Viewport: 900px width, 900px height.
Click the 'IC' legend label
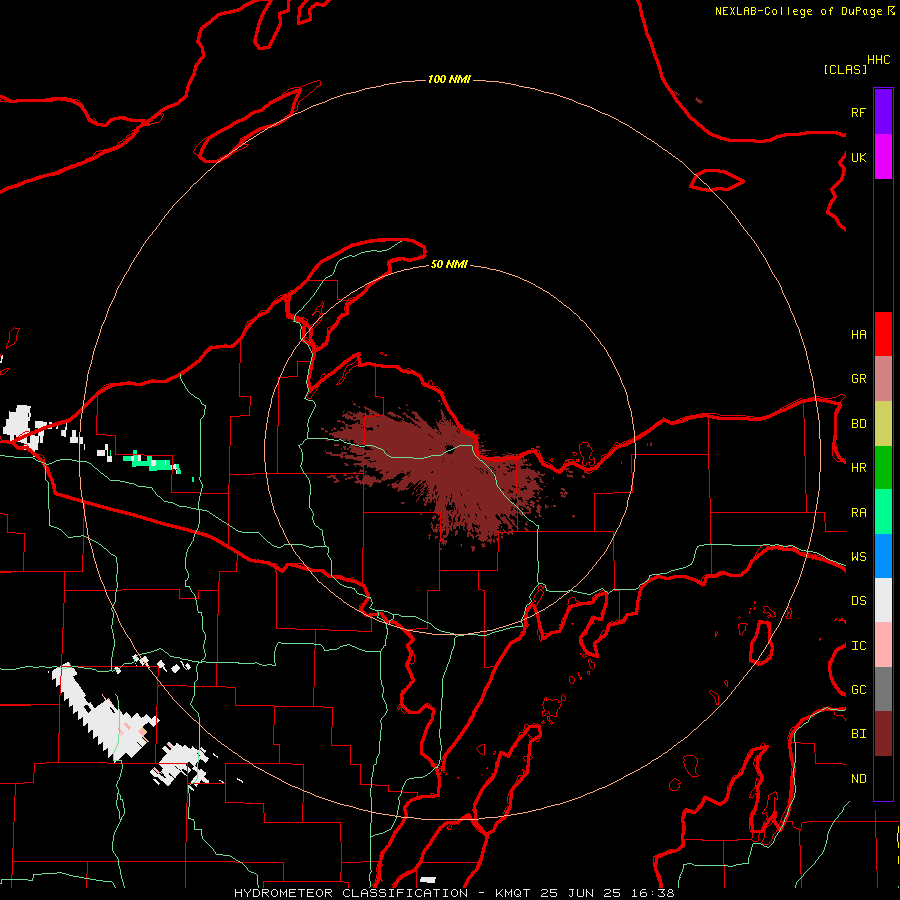click(x=858, y=646)
